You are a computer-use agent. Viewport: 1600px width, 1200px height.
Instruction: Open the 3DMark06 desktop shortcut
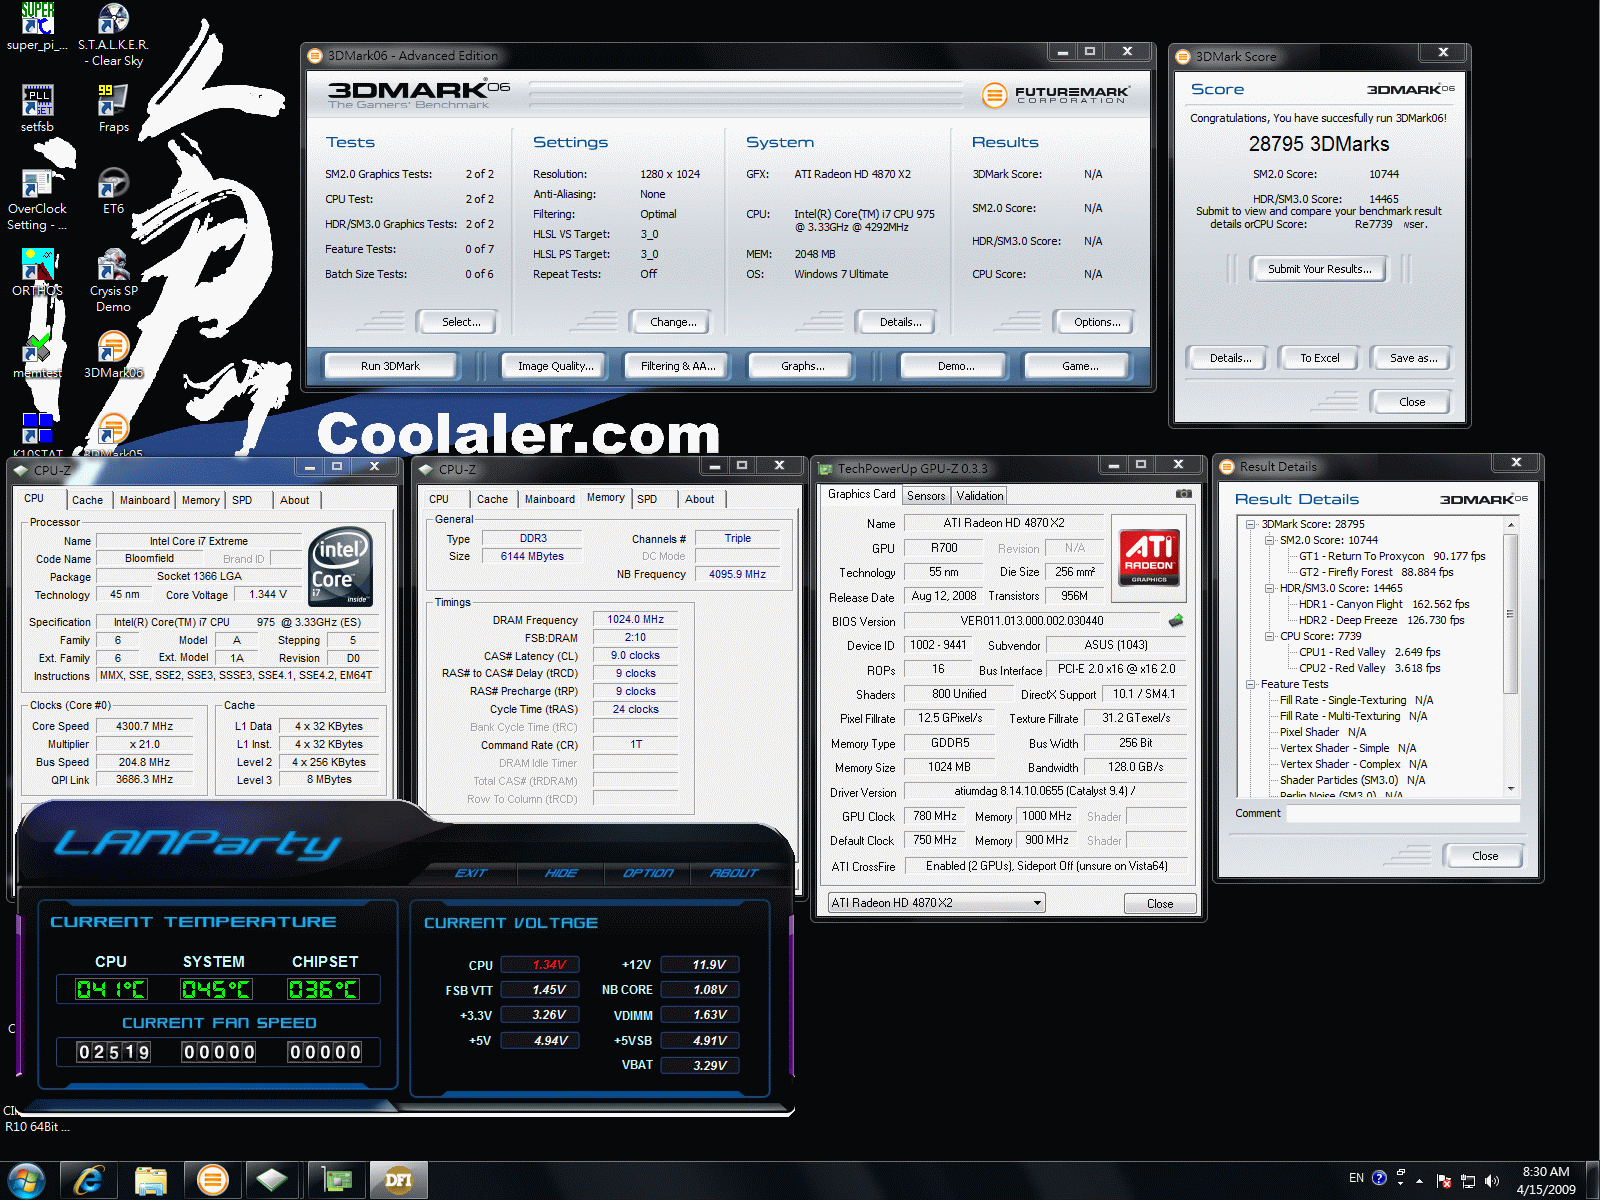[113, 355]
